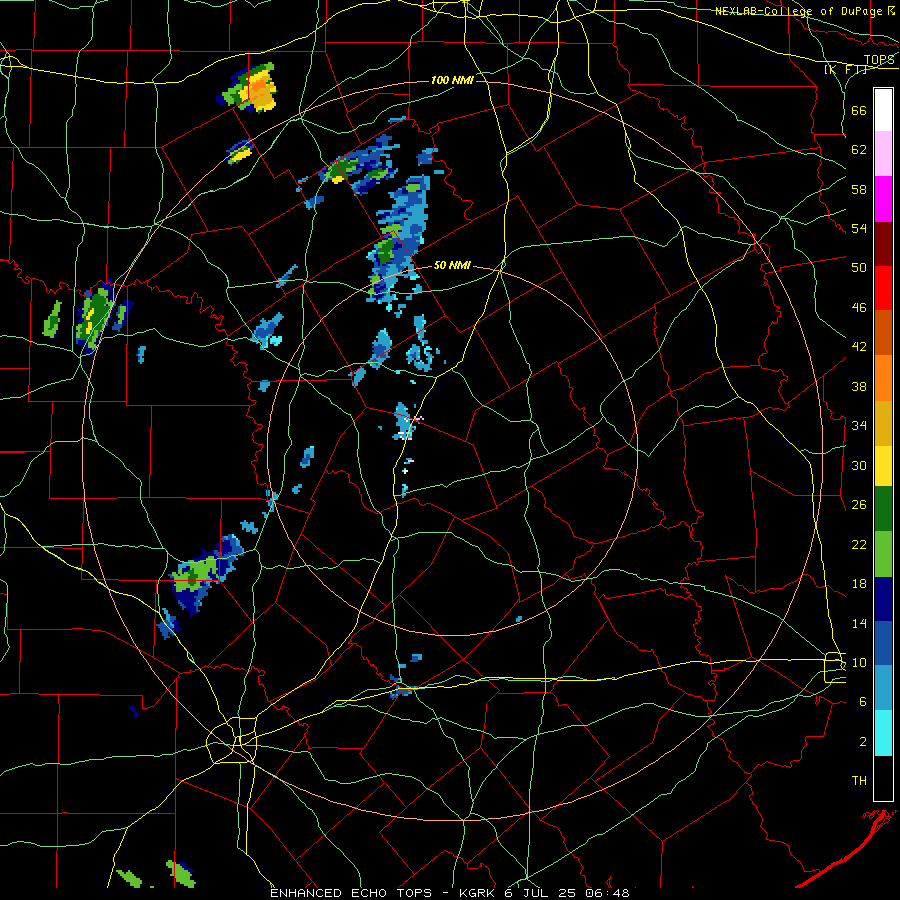The image size is (900, 900).
Task: Pick the magenta legend swatch
Action: click(883, 199)
